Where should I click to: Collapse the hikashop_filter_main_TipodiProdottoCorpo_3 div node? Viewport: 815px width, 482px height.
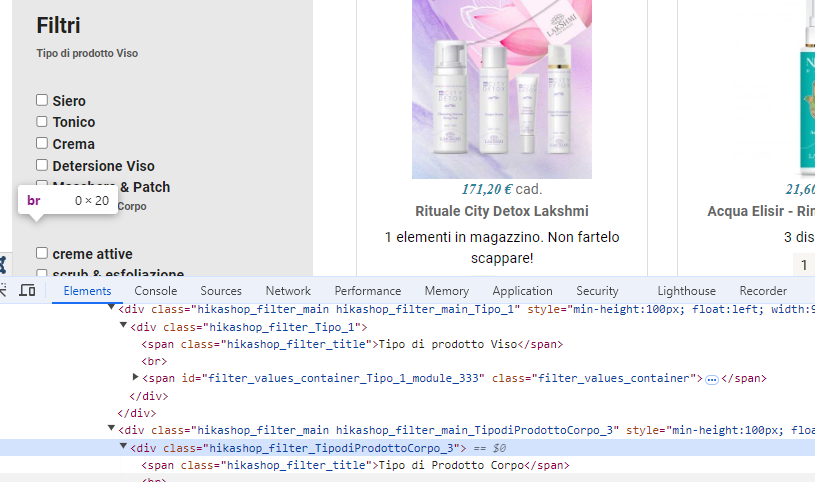[x=111, y=428]
